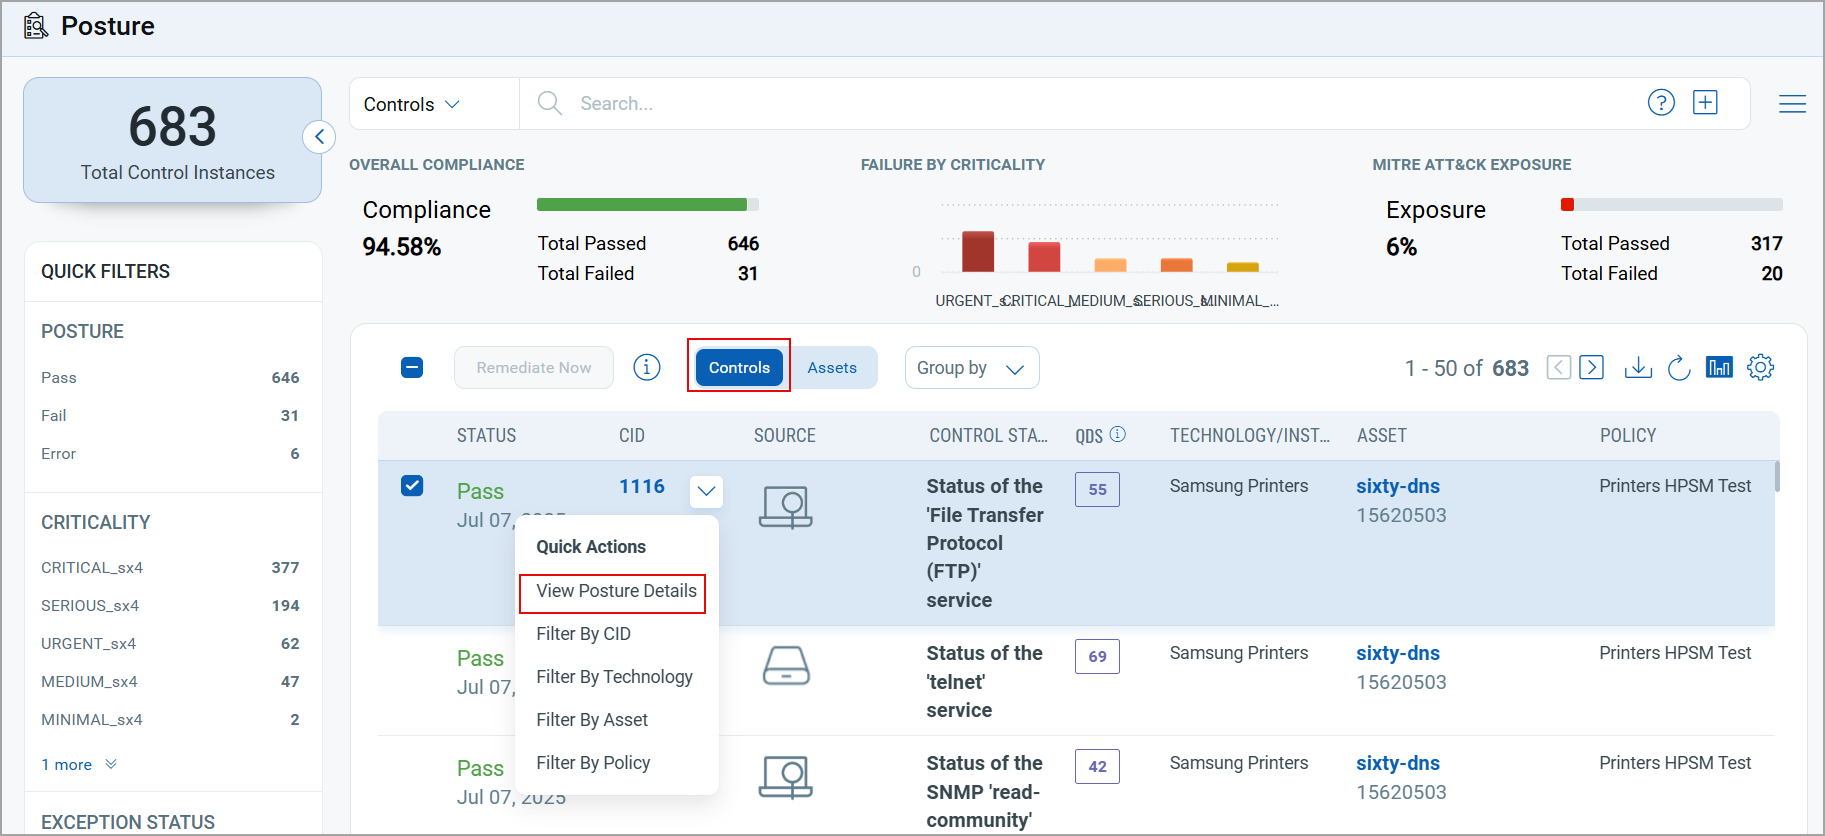Screen dimensions: 1825x836
Task: Click info icon beside Remediate Now
Action: coord(647,368)
